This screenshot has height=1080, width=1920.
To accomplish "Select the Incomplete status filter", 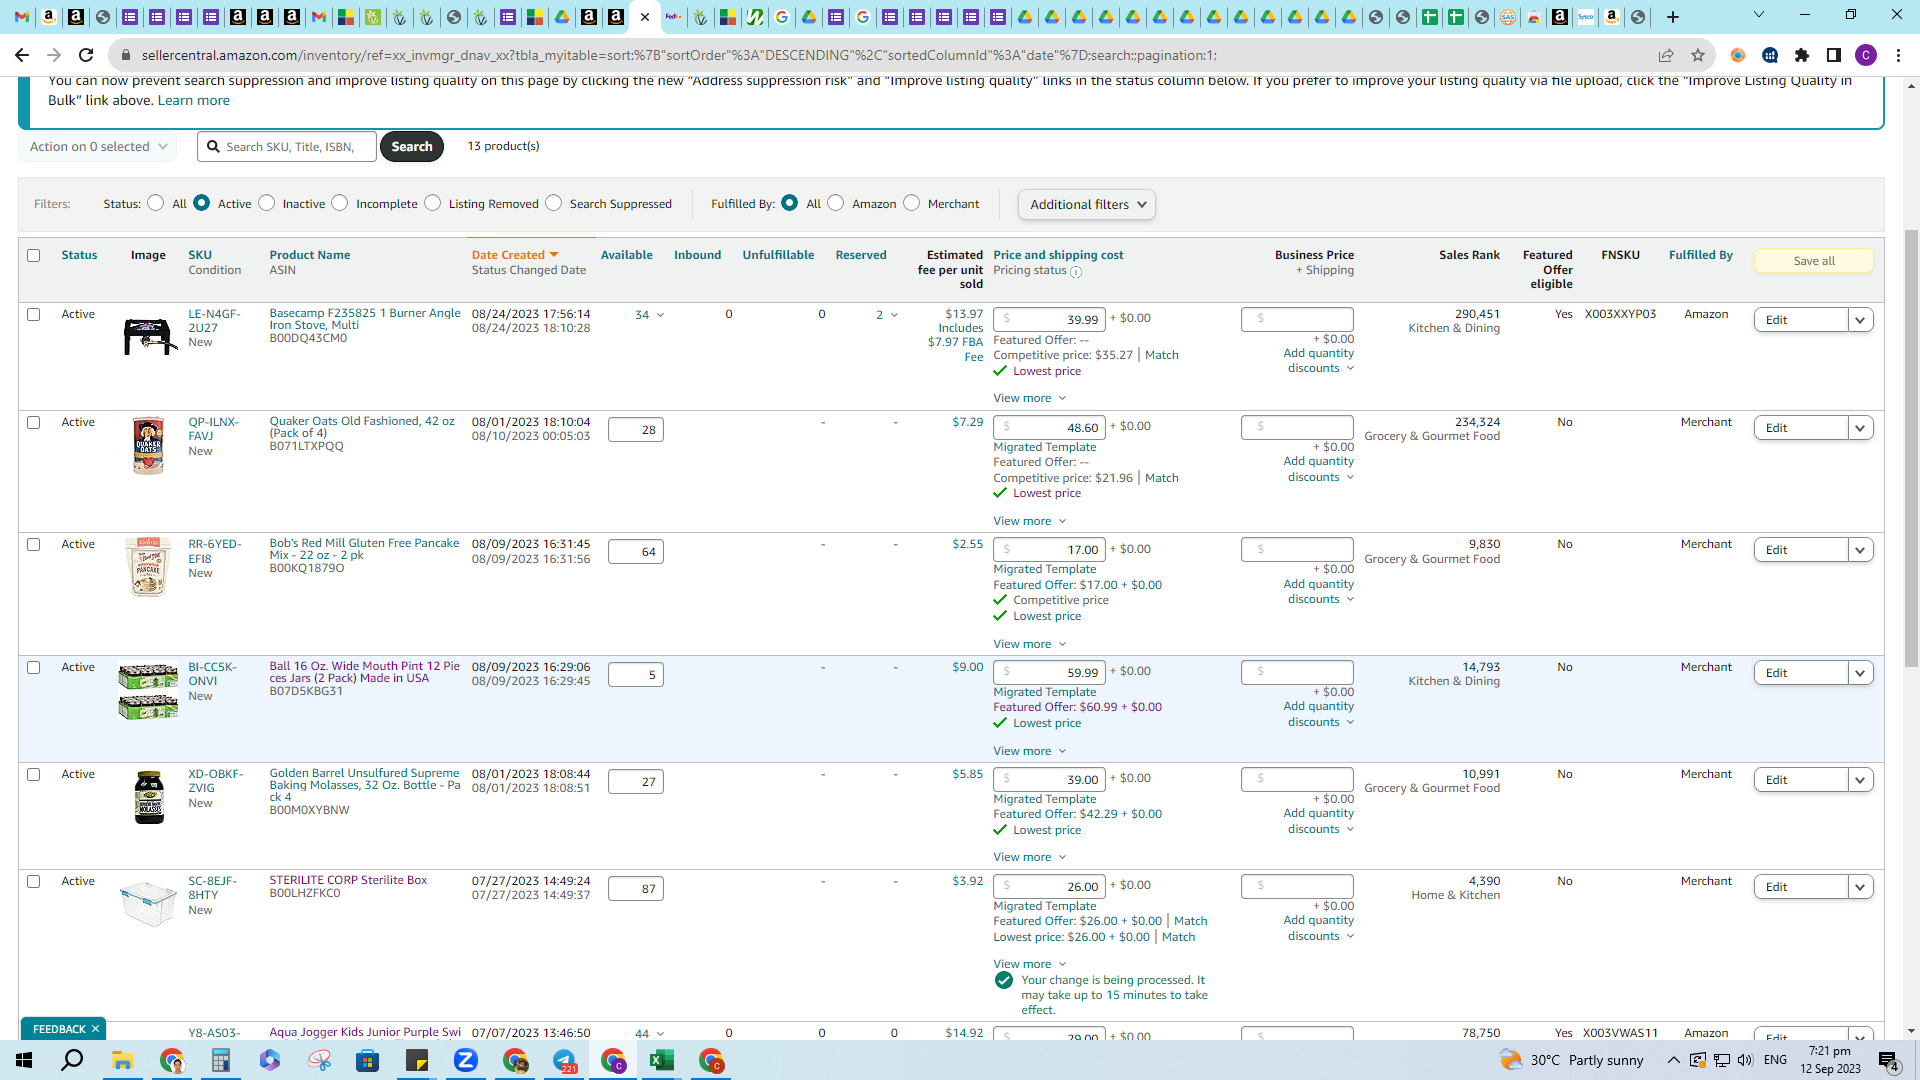I will 340,203.
